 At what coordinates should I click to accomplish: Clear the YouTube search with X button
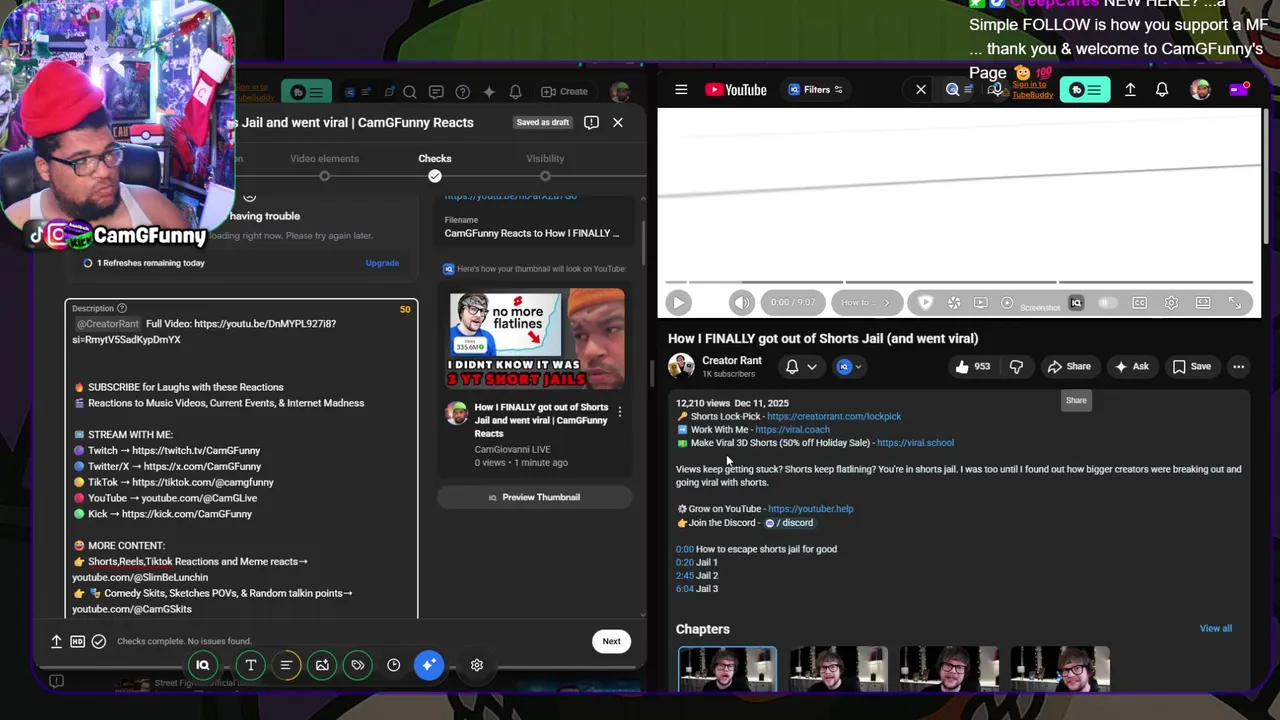(921, 90)
